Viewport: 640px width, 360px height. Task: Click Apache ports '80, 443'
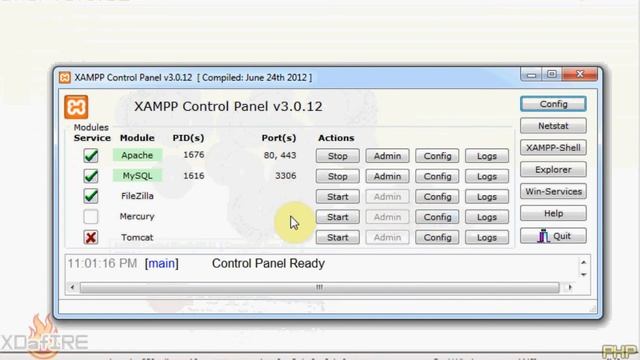pyautogui.click(x=280, y=155)
